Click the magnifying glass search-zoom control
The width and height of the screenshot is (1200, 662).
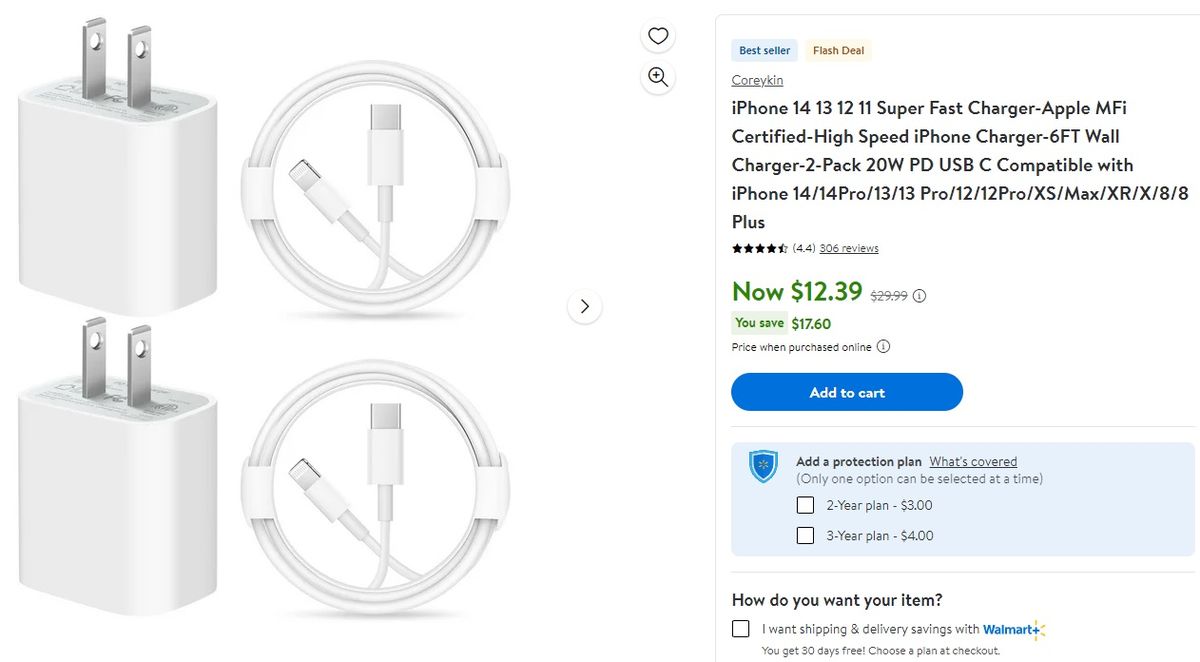pyautogui.click(x=657, y=76)
